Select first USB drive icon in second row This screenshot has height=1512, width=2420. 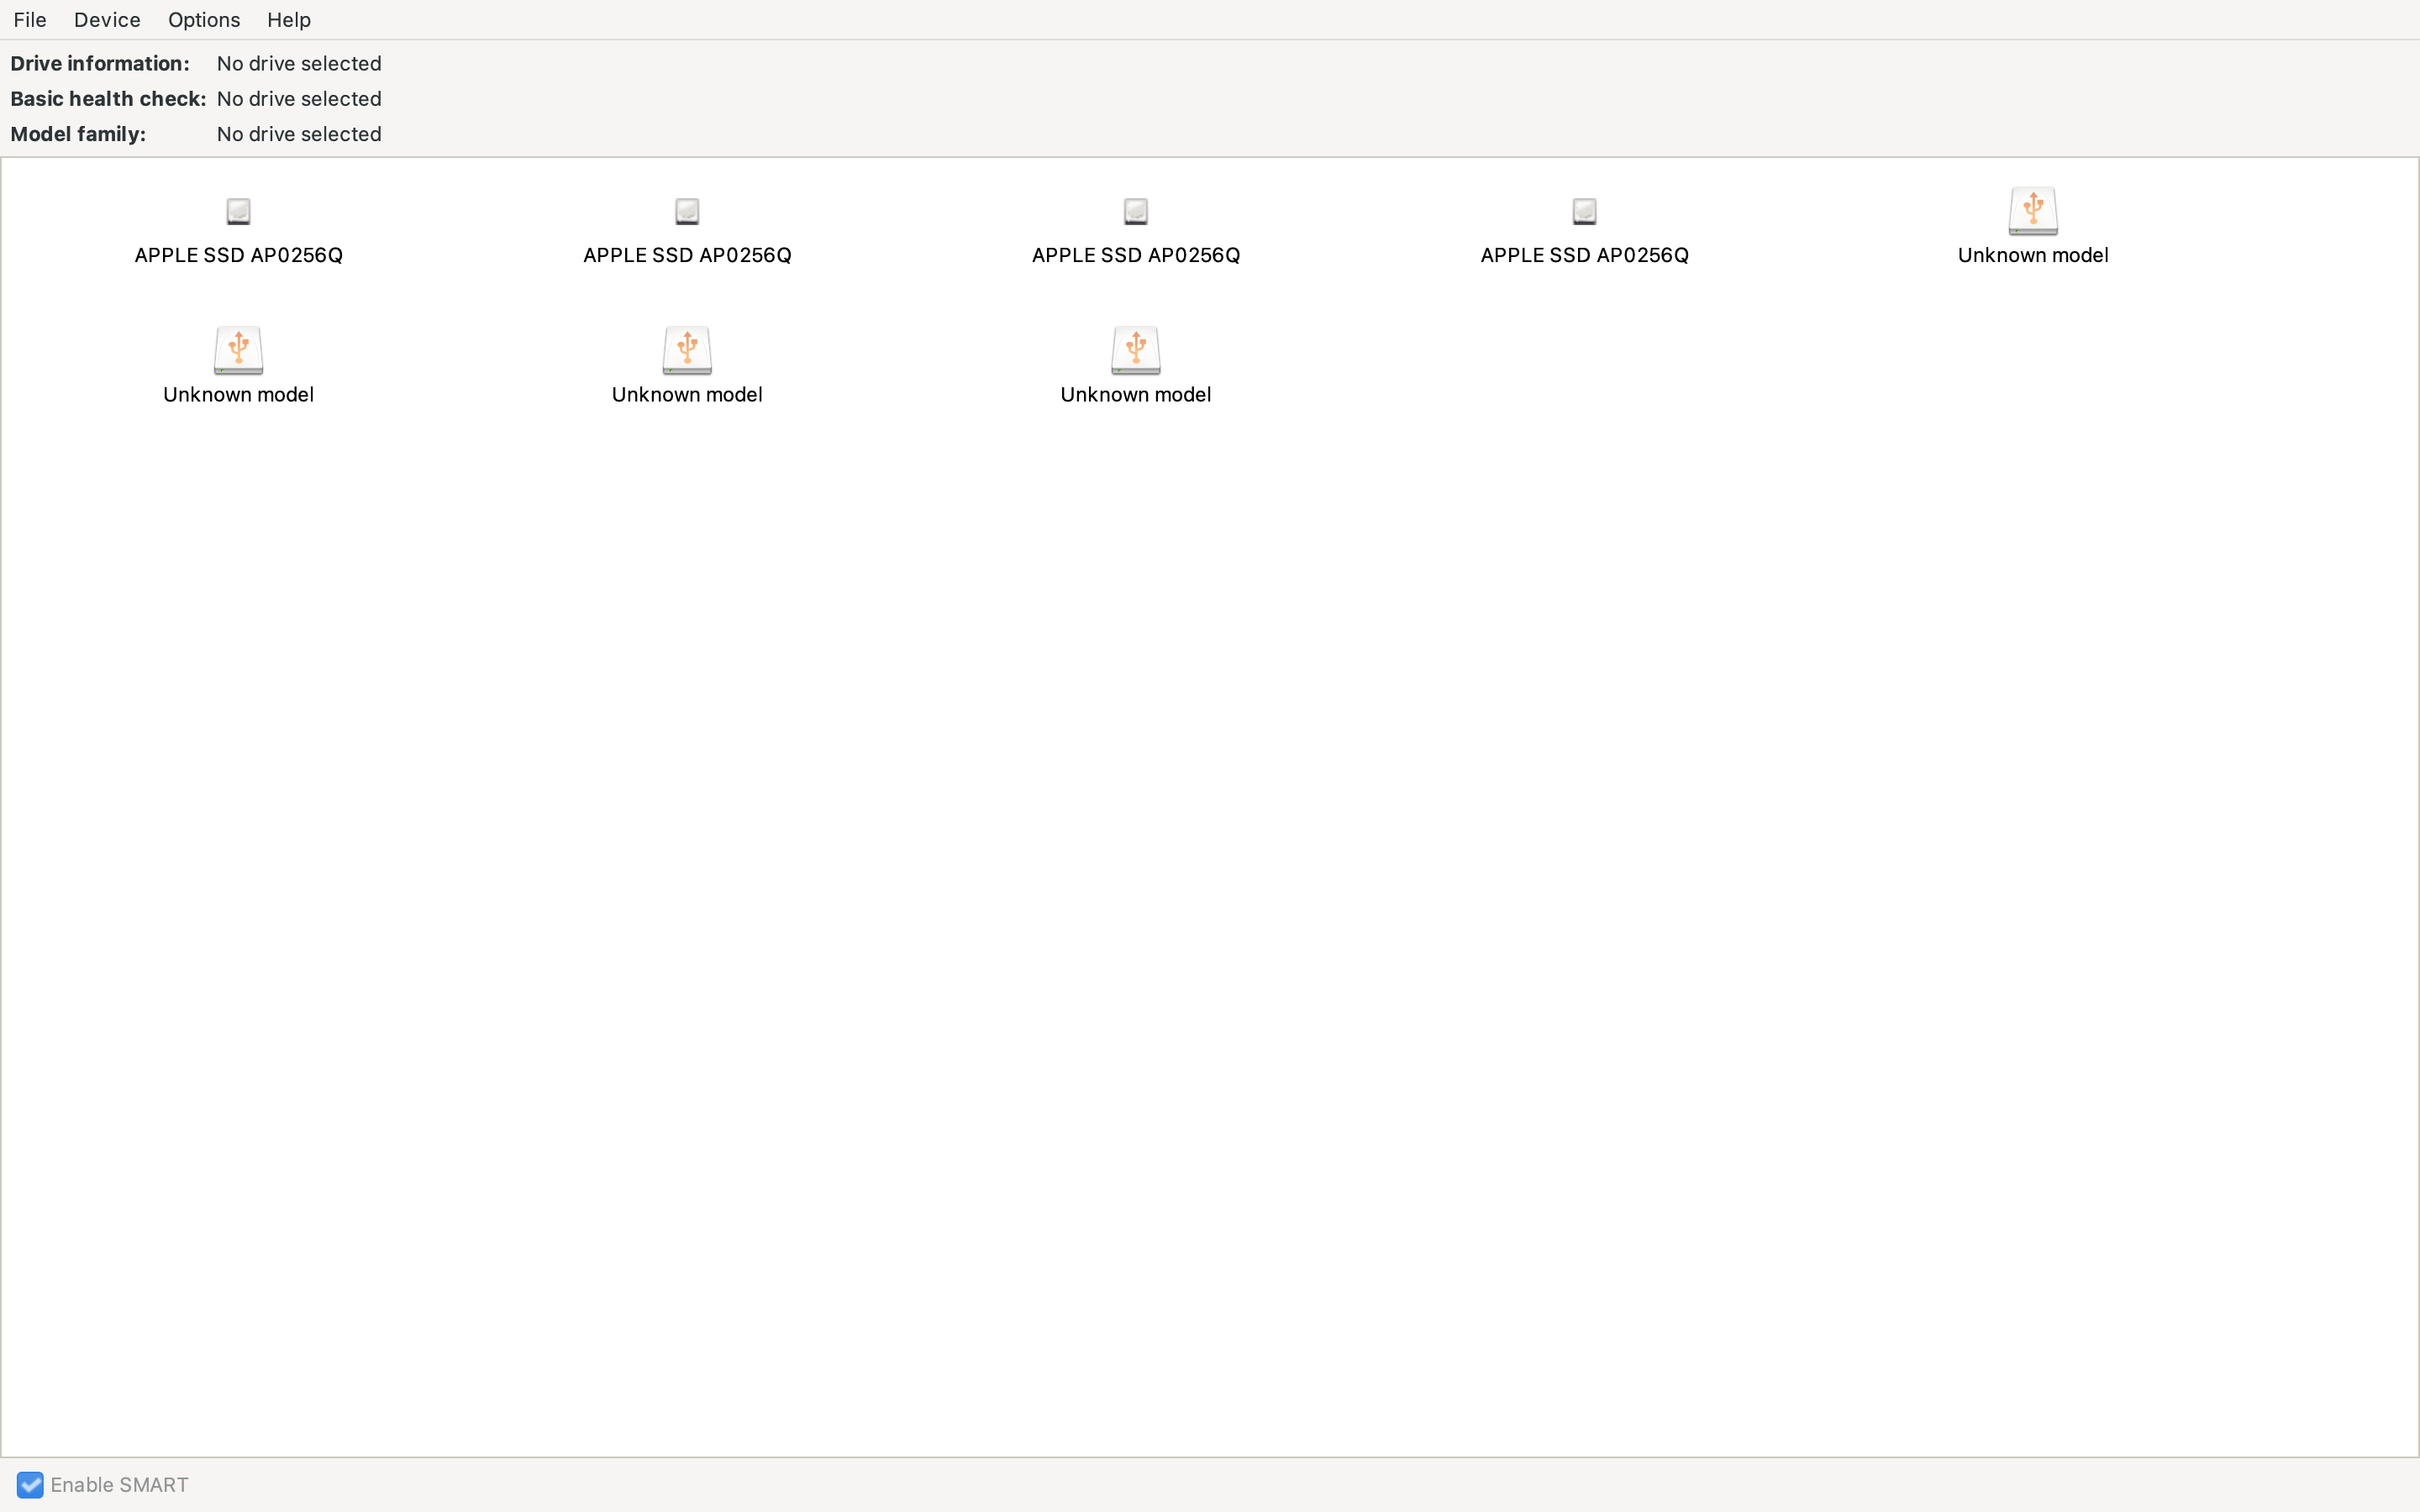[x=238, y=350]
